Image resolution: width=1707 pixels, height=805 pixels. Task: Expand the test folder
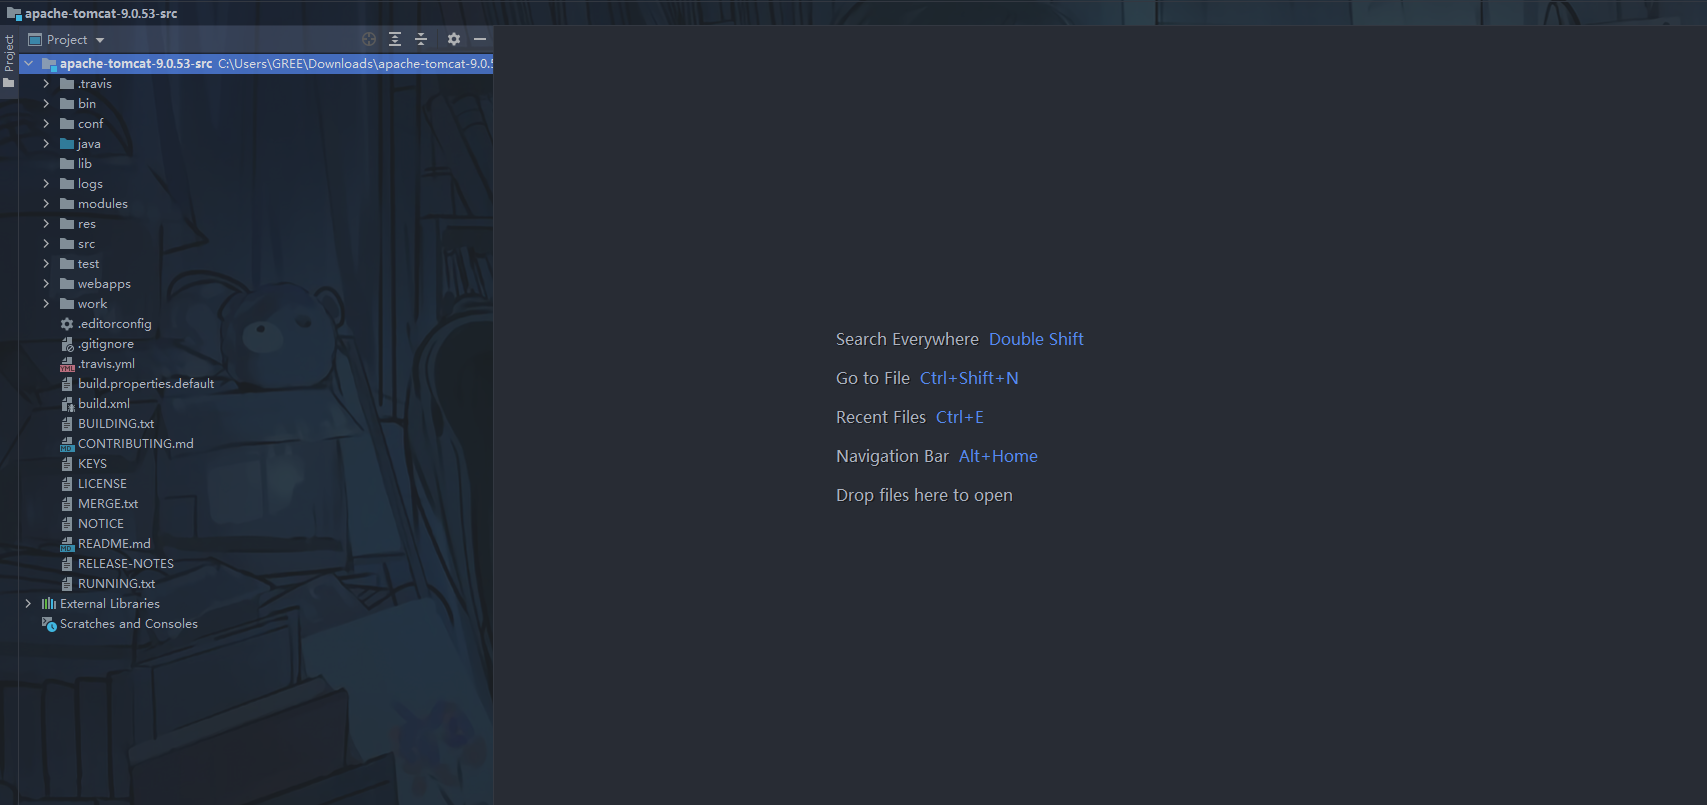[46, 264]
